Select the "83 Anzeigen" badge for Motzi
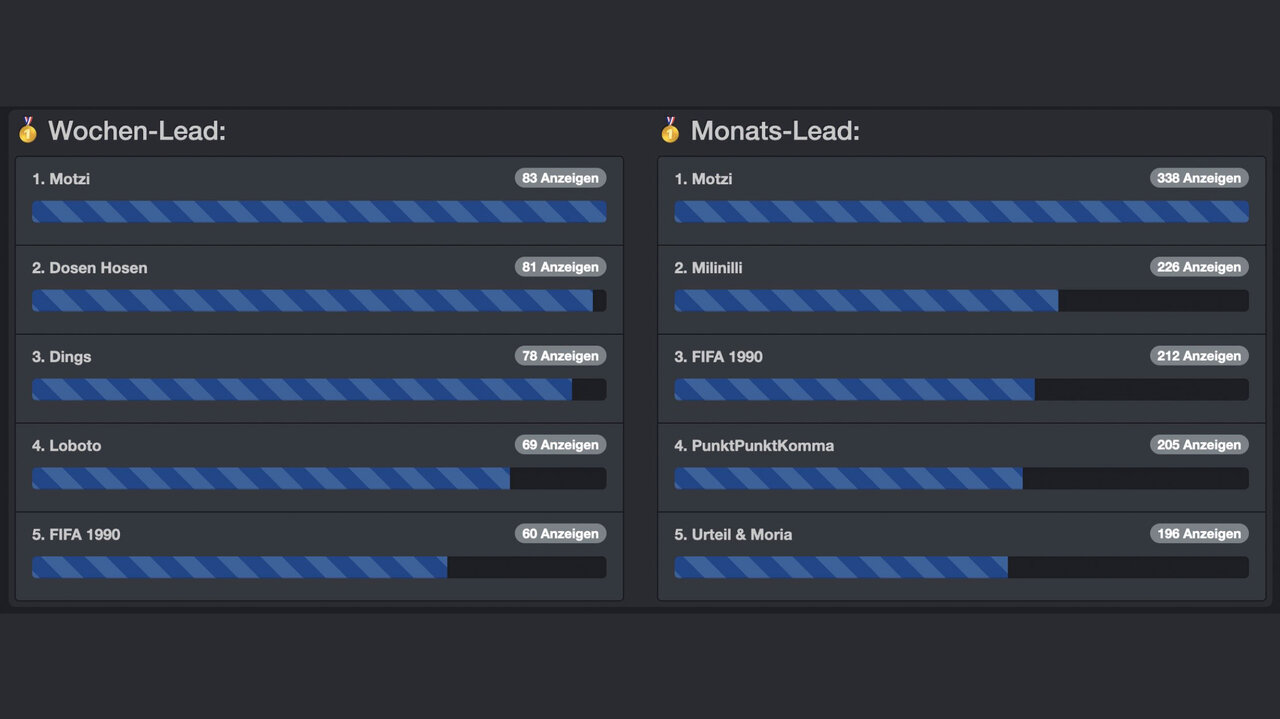Image resolution: width=1280 pixels, height=719 pixels. coord(560,178)
